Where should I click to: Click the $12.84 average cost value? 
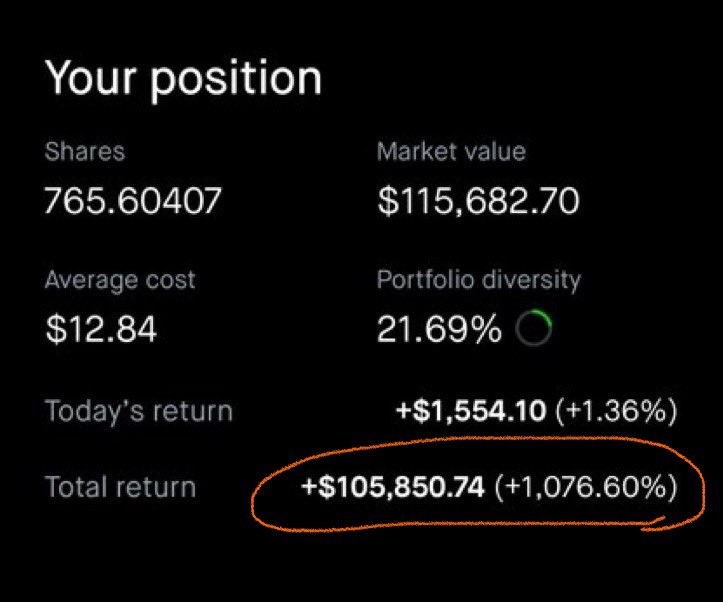101,329
